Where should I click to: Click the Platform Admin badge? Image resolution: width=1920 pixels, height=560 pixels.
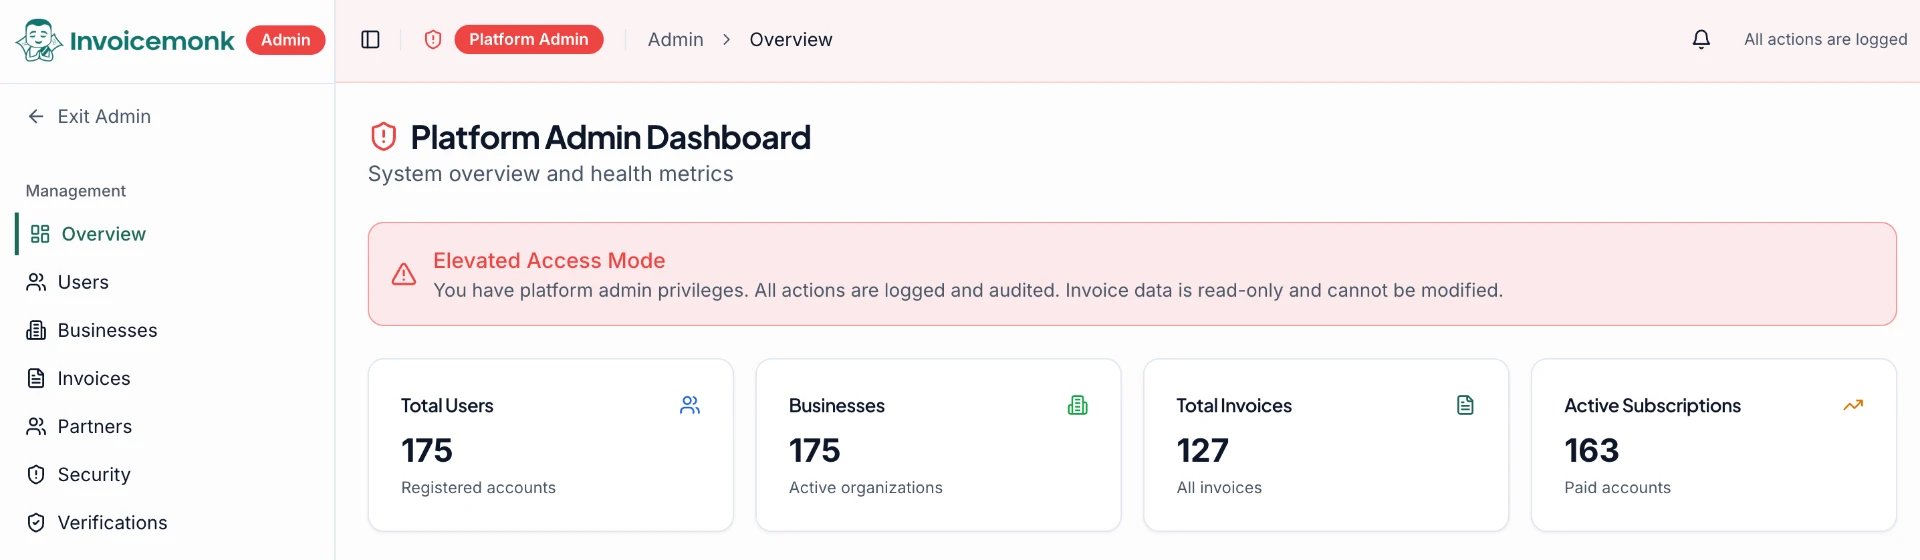529,39
